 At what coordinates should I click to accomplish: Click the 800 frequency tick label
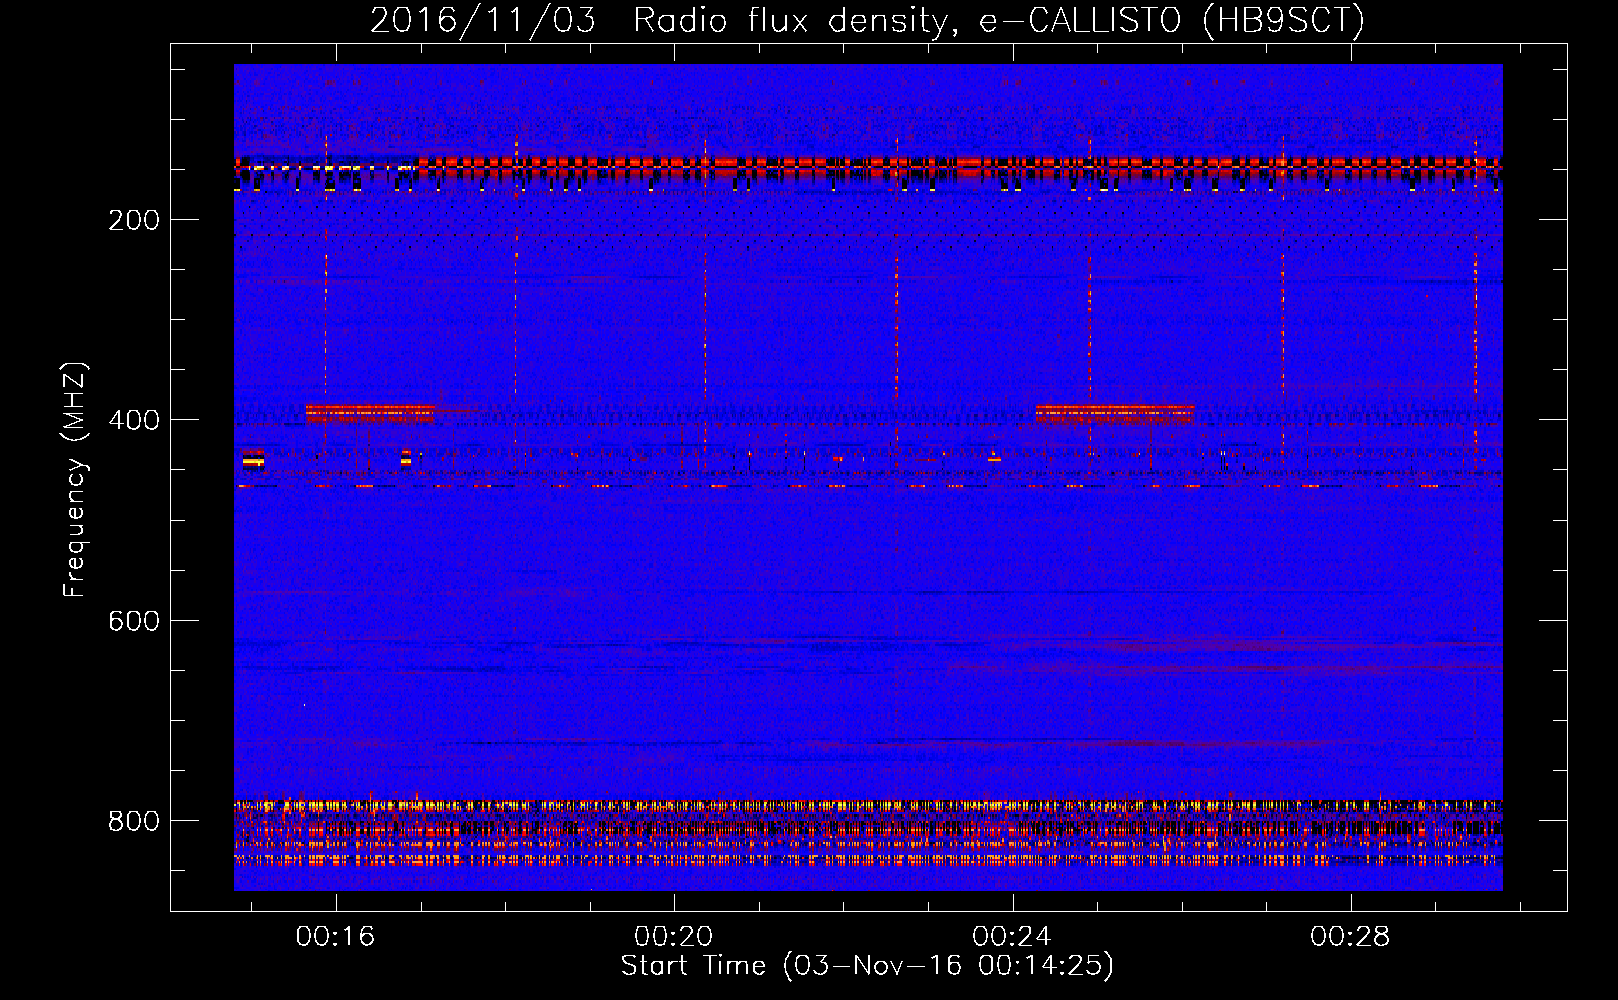(x=134, y=821)
